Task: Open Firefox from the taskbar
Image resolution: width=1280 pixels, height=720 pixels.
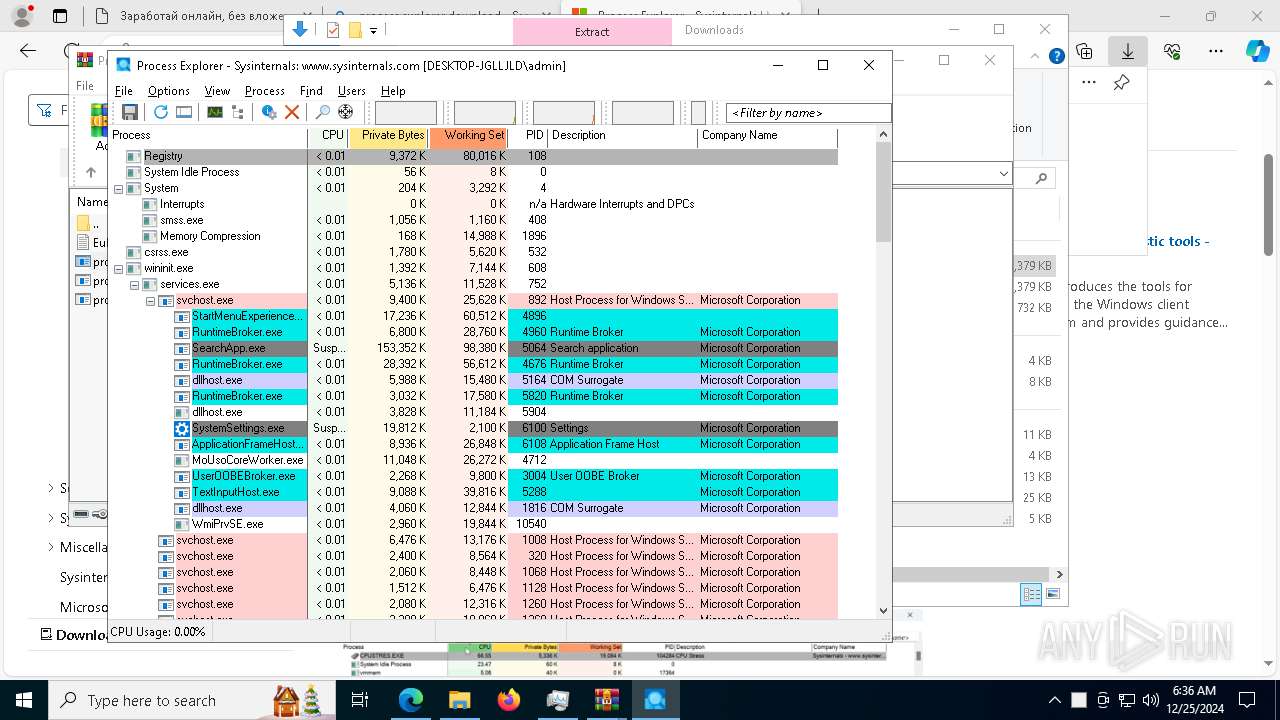Action: 509,700
